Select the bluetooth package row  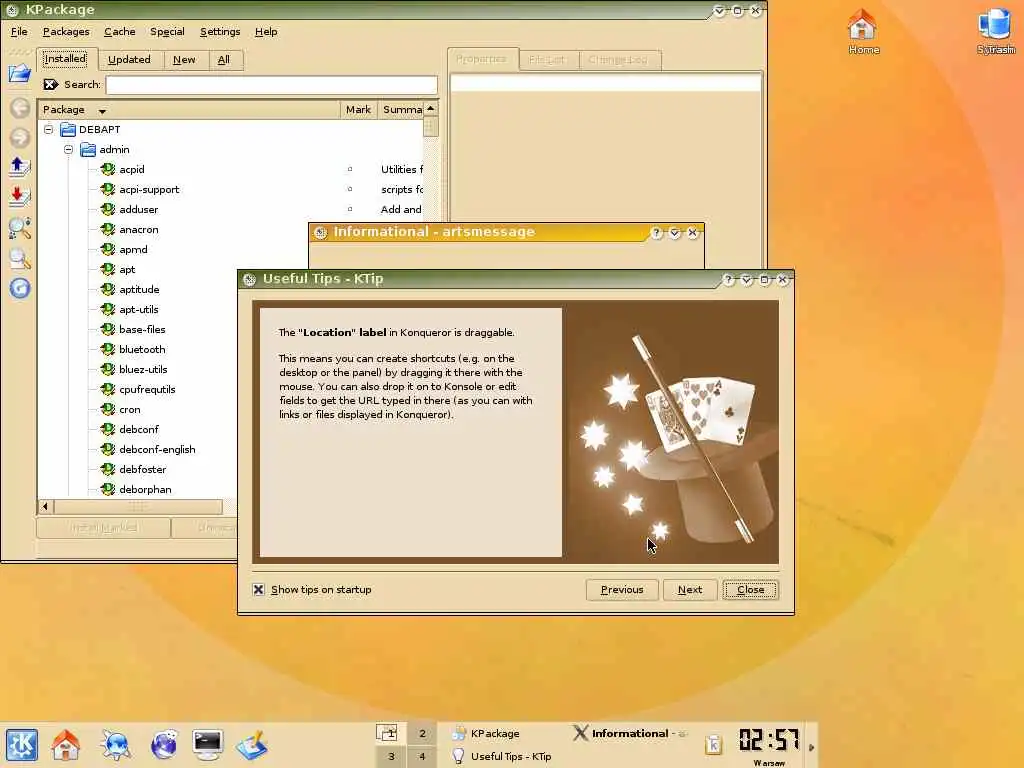pos(142,349)
